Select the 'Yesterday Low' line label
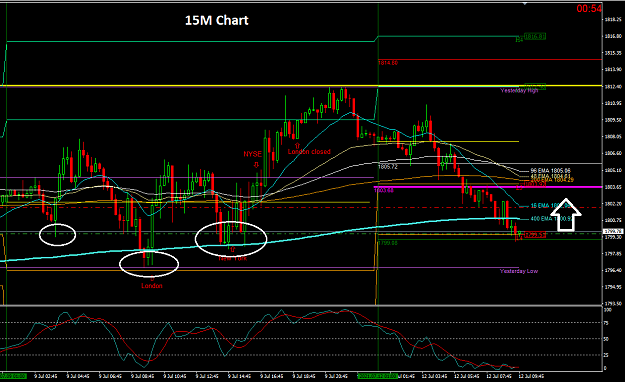This screenshot has width=625, height=383. point(519,271)
